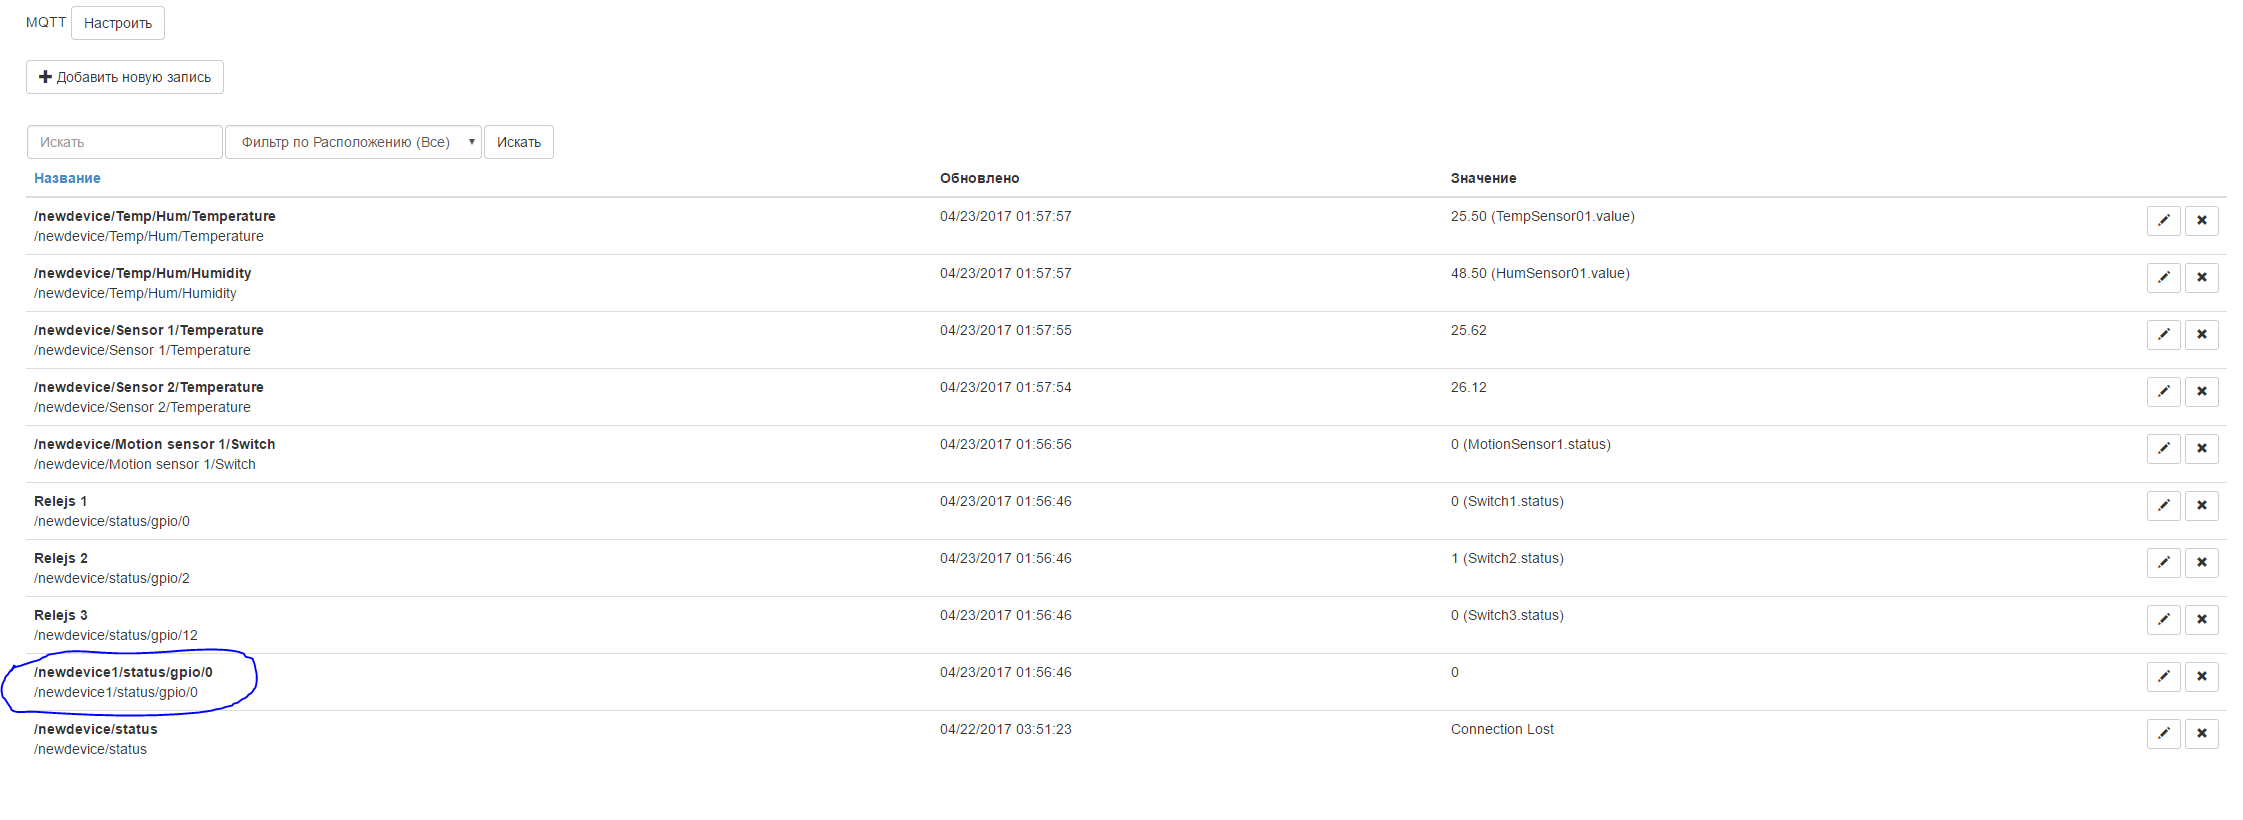Open the Relejs 1 entry title

(60, 501)
